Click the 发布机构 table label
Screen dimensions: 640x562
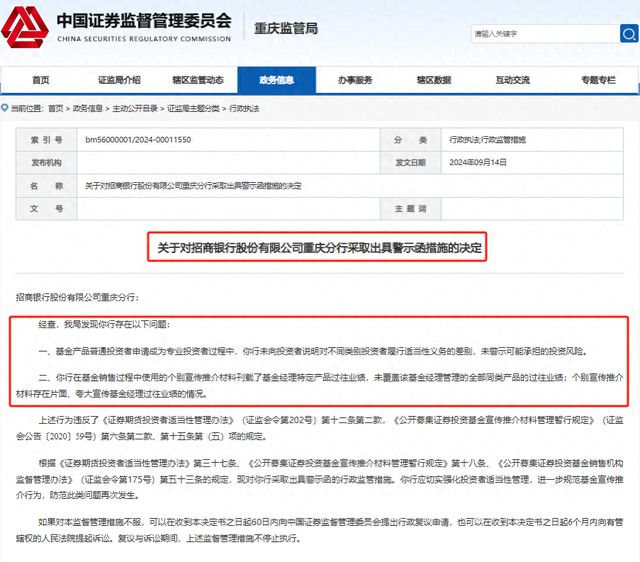click(47, 162)
